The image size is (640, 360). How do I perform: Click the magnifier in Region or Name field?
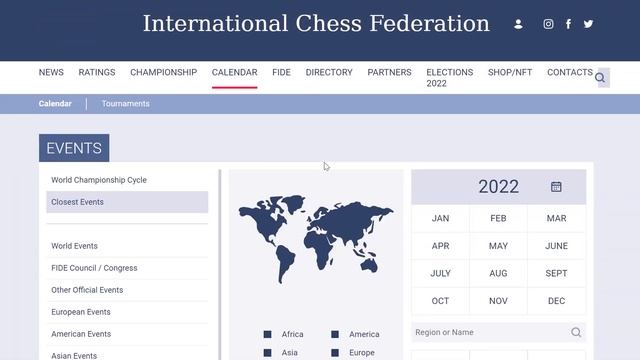coord(576,332)
